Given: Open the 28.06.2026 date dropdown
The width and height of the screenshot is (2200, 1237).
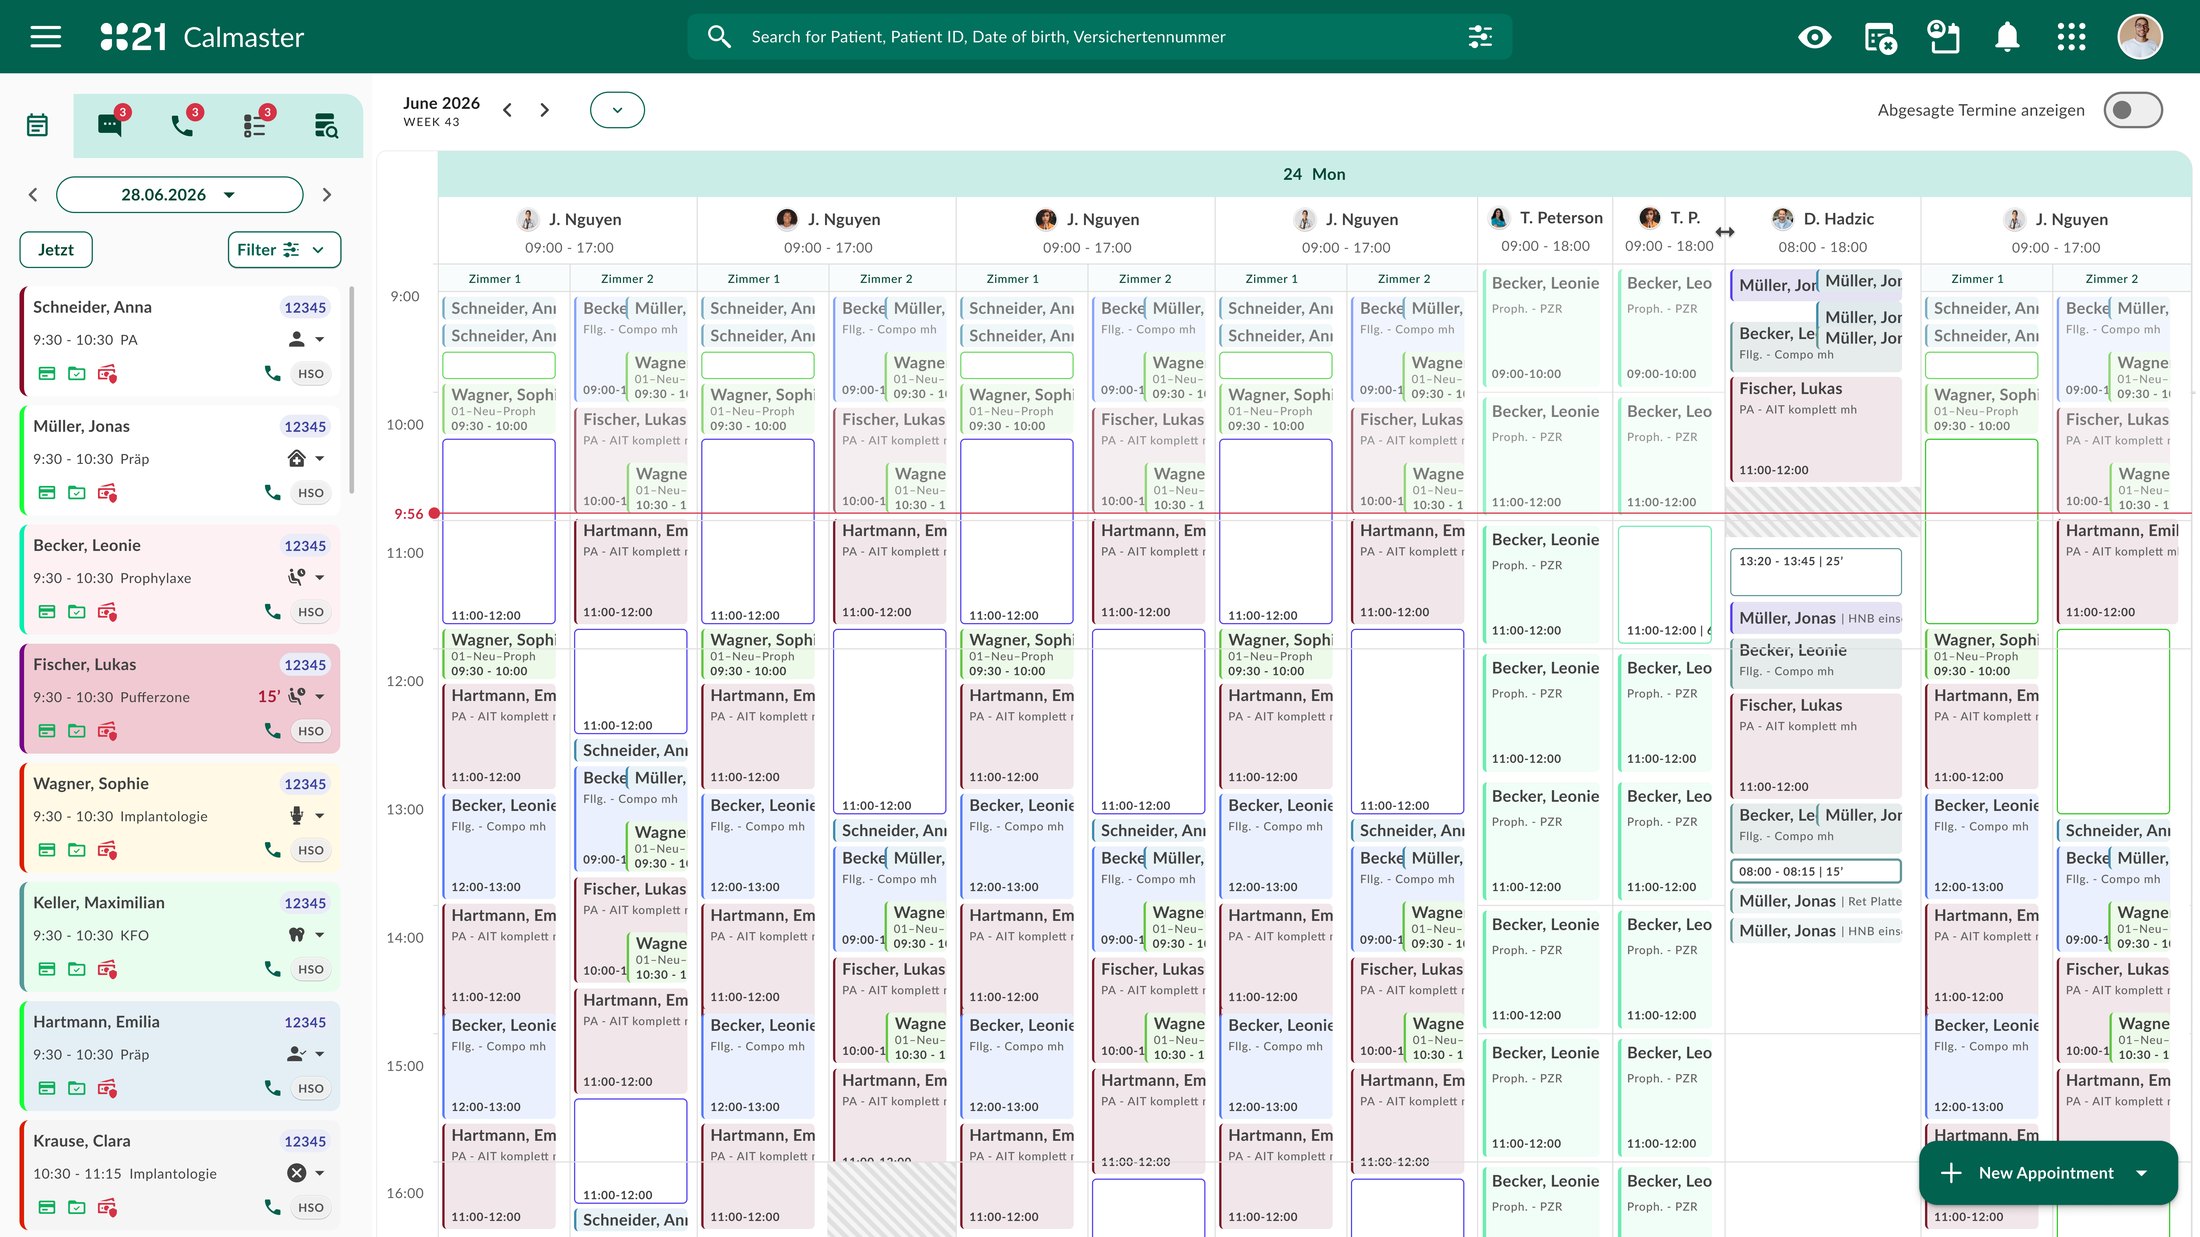Looking at the screenshot, I should click(x=179, y=195).
